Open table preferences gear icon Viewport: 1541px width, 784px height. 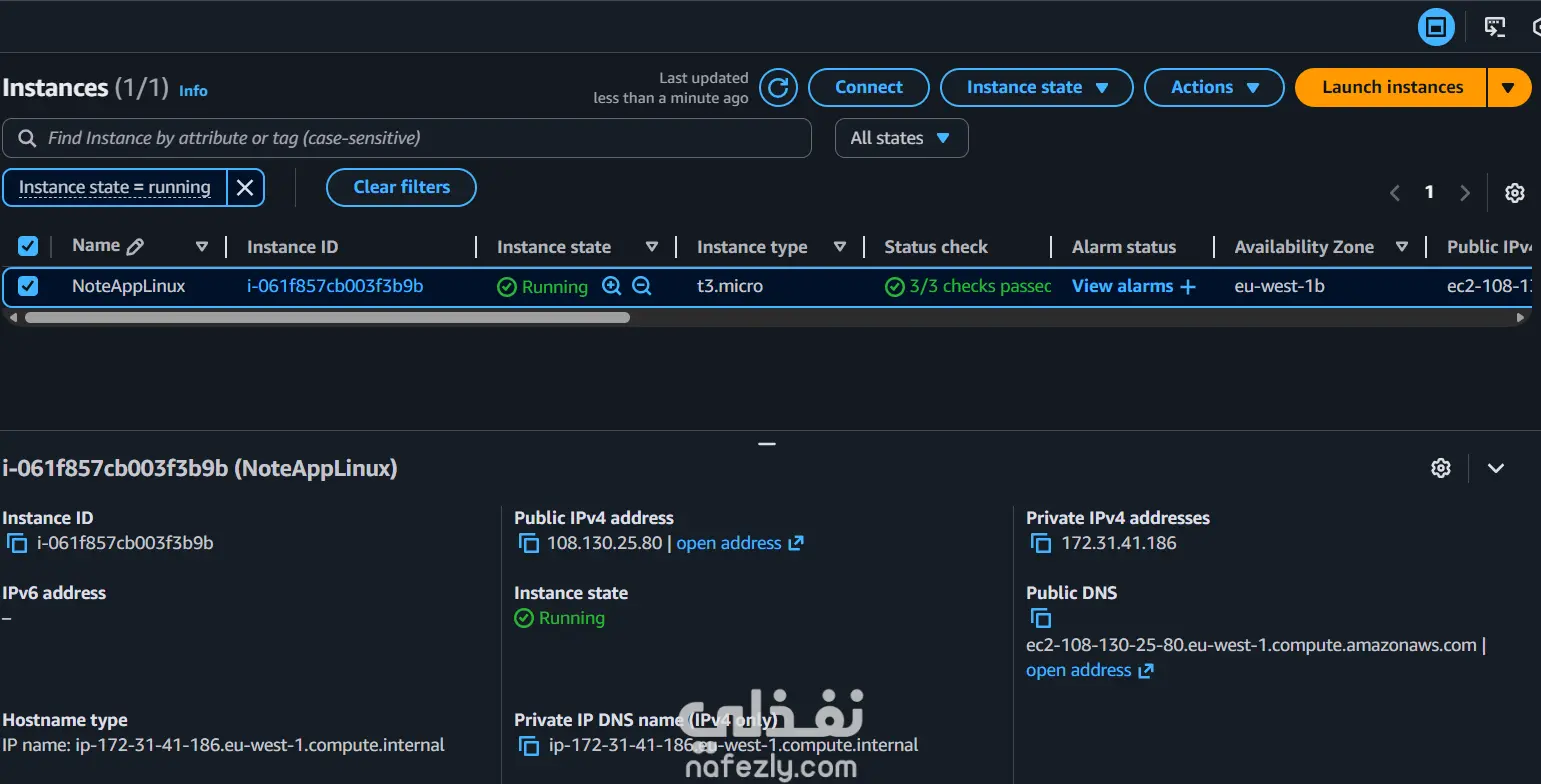tap(1515, 193)
